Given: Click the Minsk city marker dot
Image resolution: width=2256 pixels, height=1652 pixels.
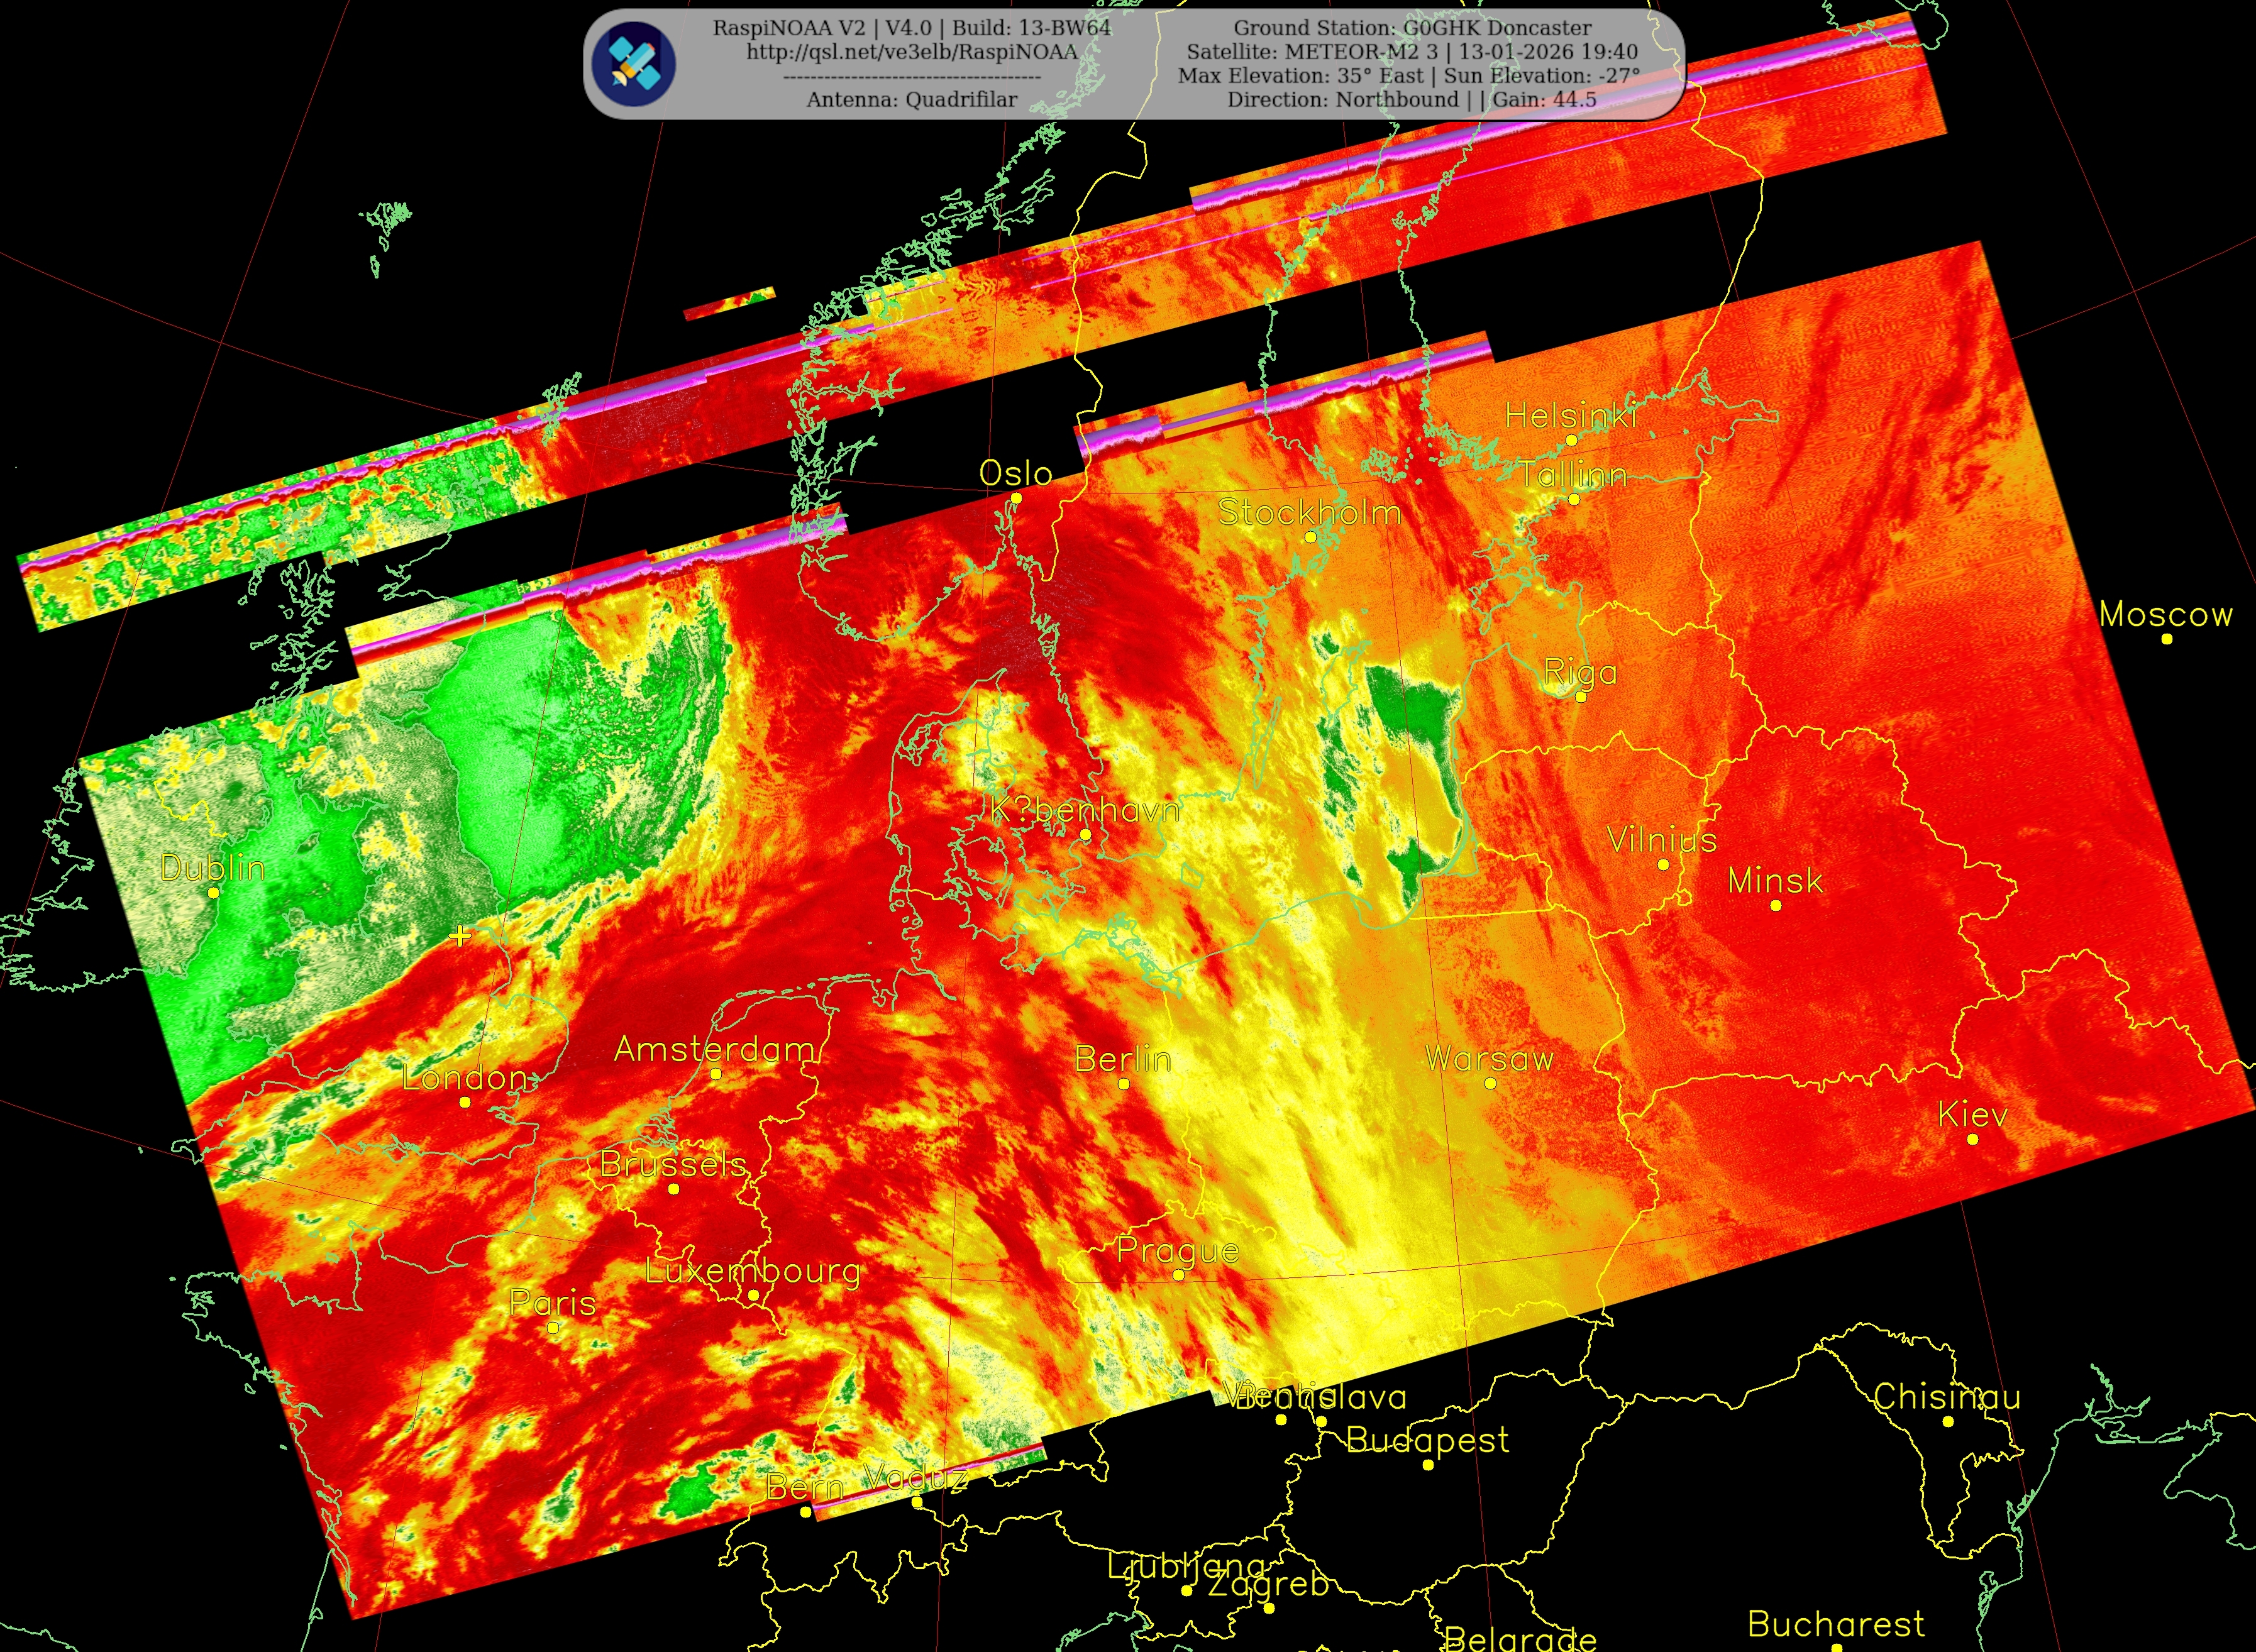Looking at the screenshot, I should [x=1775, y=905].
